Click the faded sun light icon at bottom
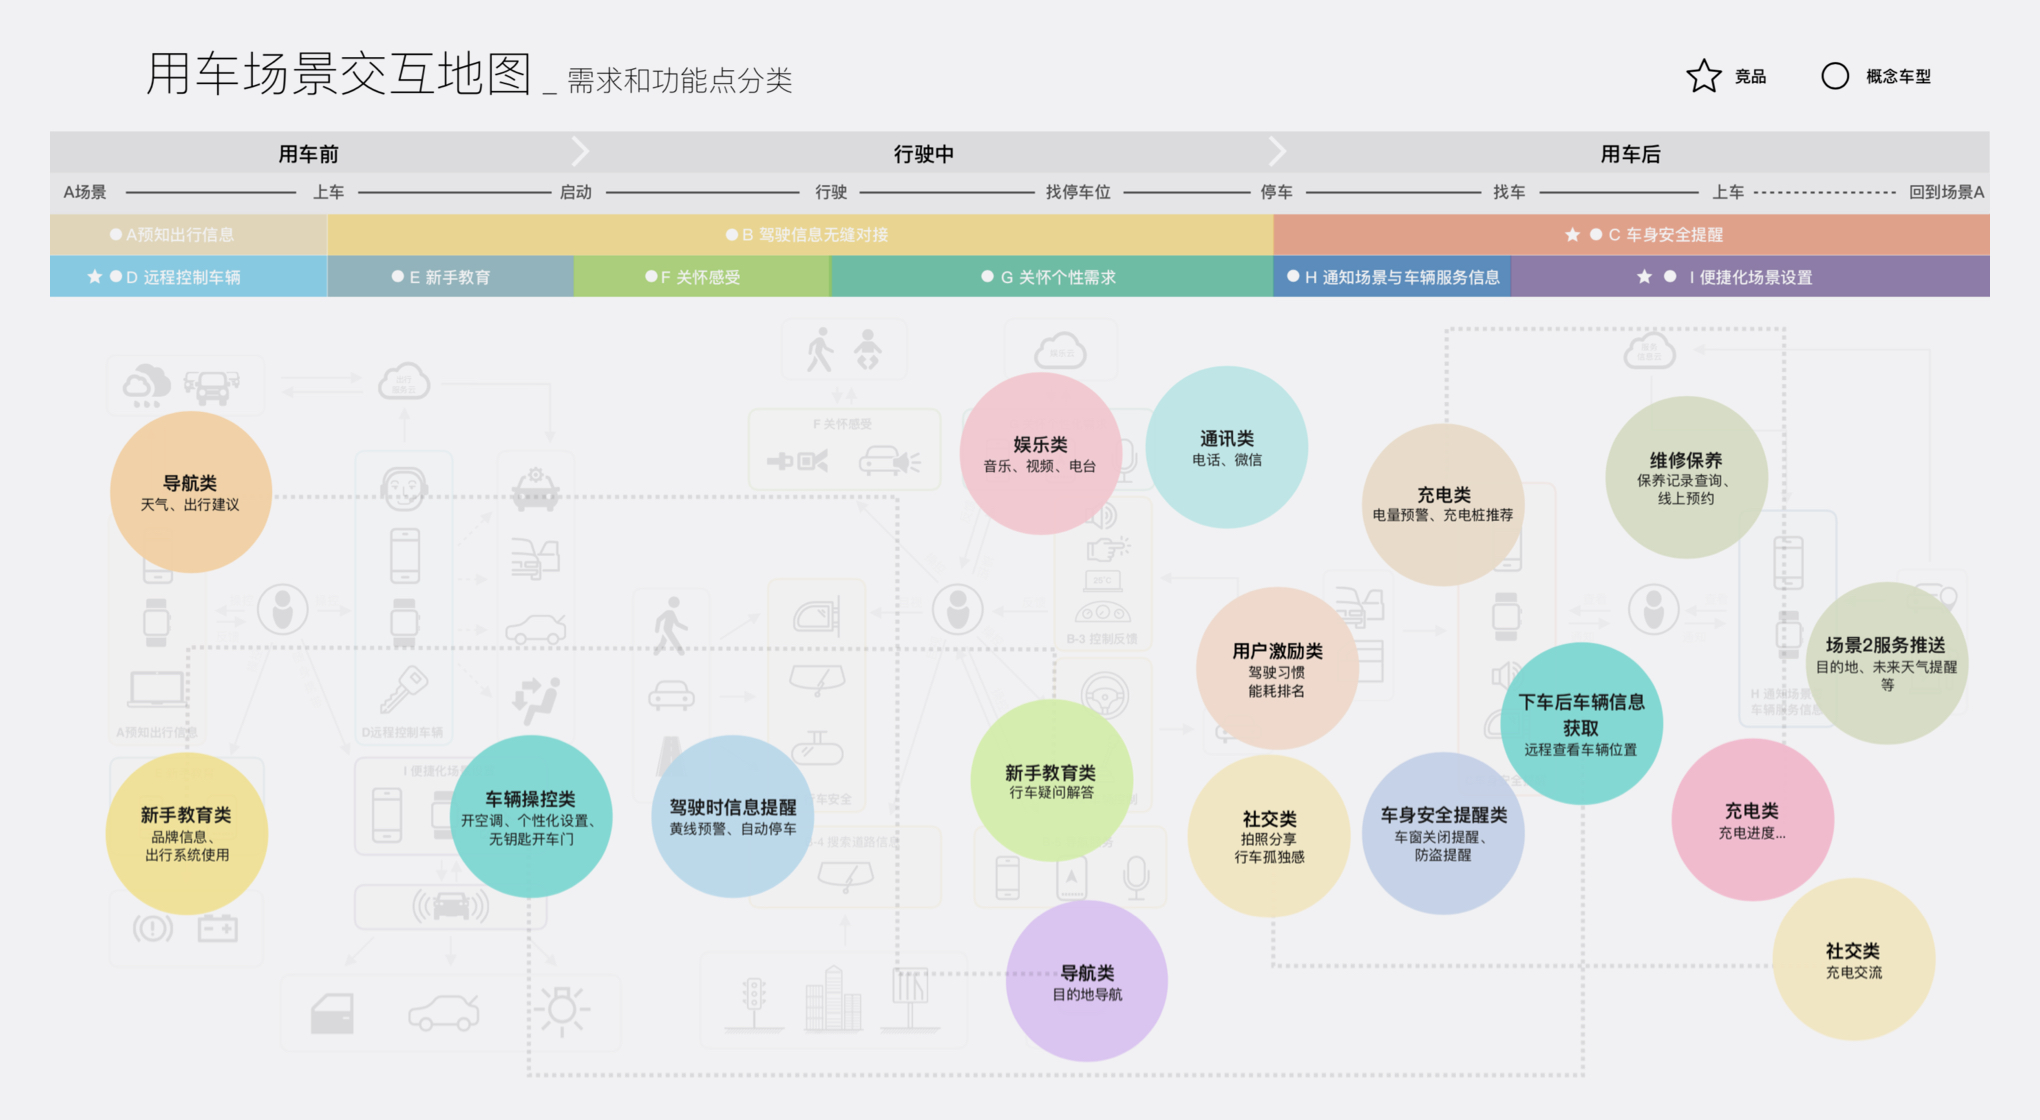This screenshot has height=1120, width=2040. pos(562,1010)
